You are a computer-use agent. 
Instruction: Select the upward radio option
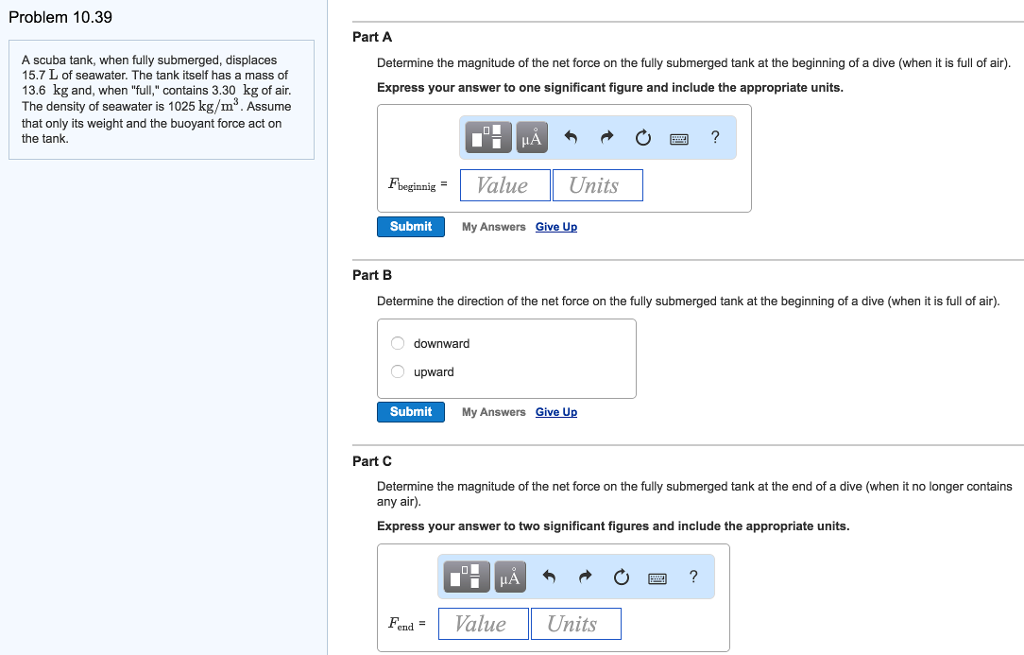[397, 372]
